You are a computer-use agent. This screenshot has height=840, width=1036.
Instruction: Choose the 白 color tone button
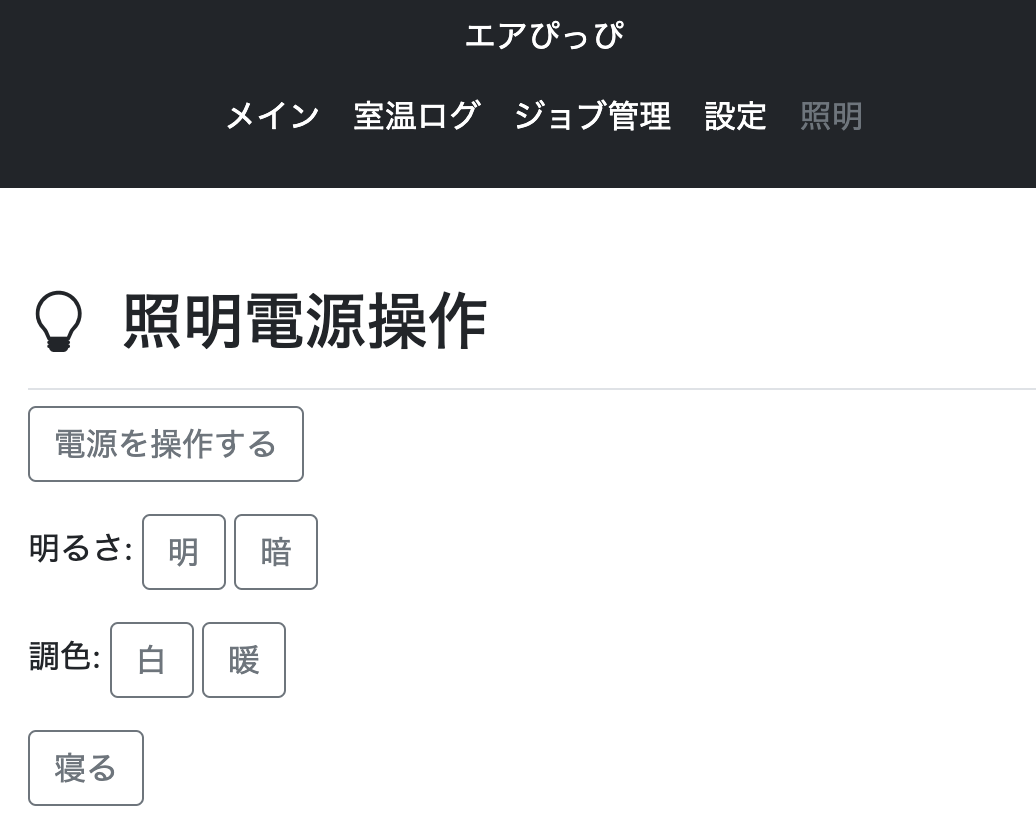click(x=152, y=660)
